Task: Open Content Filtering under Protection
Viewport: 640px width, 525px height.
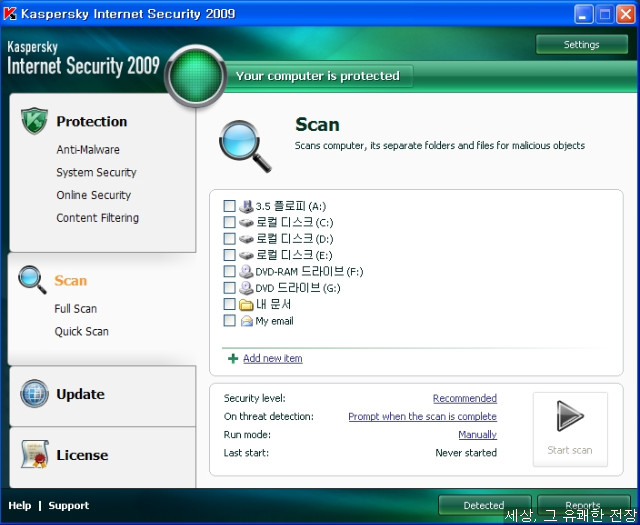Action: [x=98, y=218]
